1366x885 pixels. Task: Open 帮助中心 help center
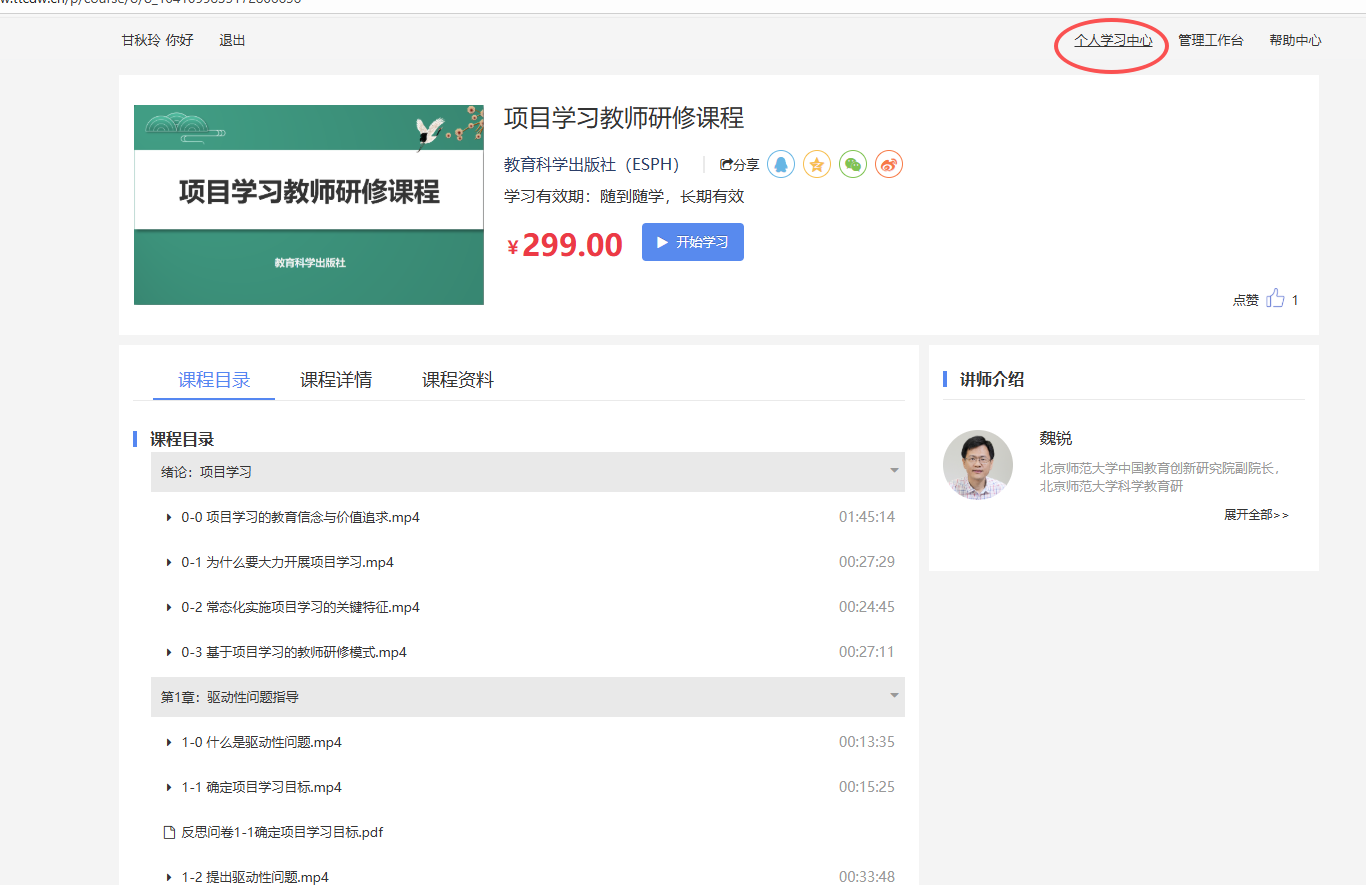pyautogui.click(x=1295, y=40)
